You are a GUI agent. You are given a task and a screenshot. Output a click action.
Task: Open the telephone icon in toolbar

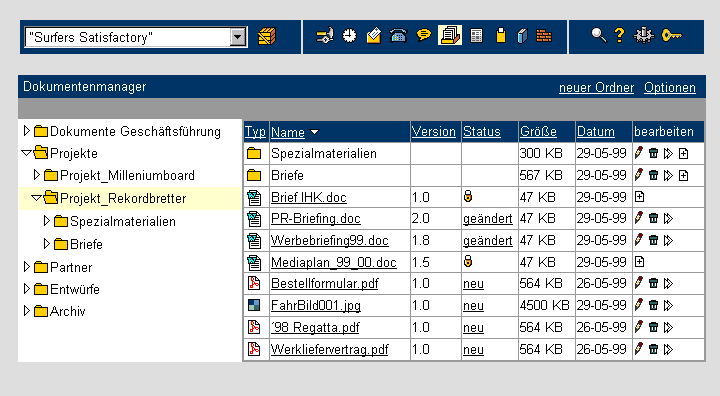(x=398, y=35)
